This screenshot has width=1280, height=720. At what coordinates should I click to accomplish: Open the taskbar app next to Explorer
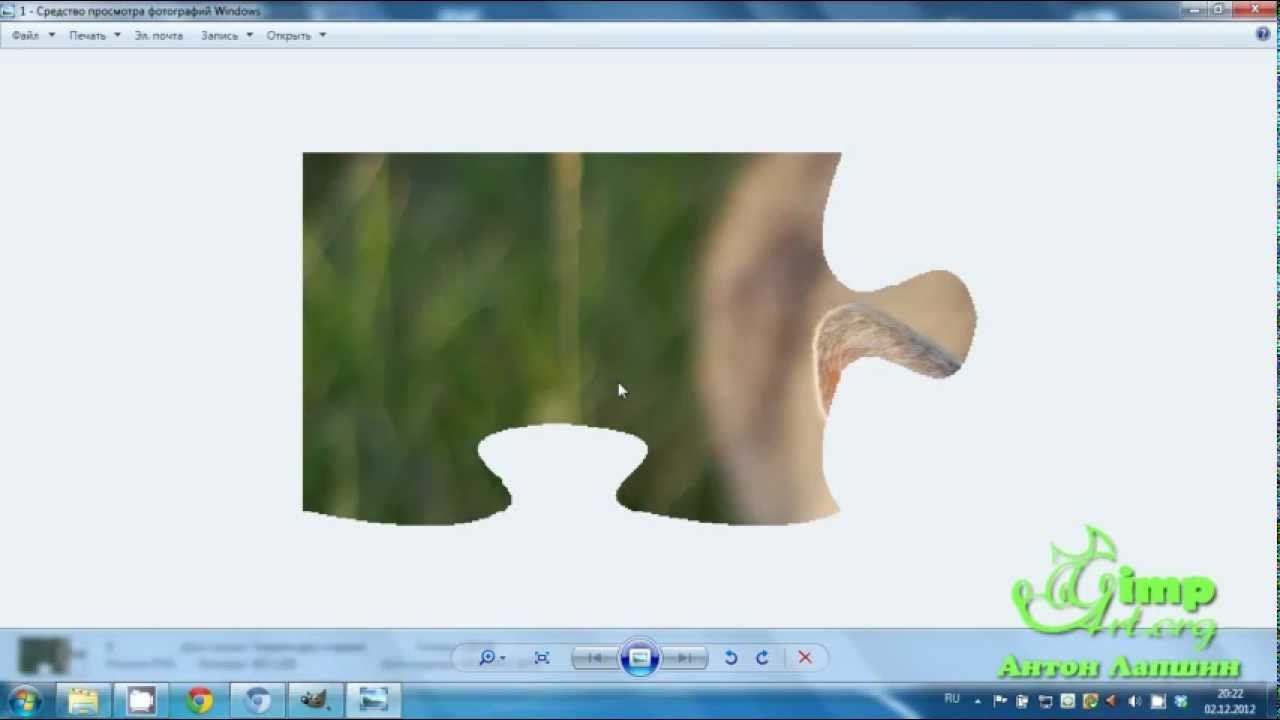142,701
